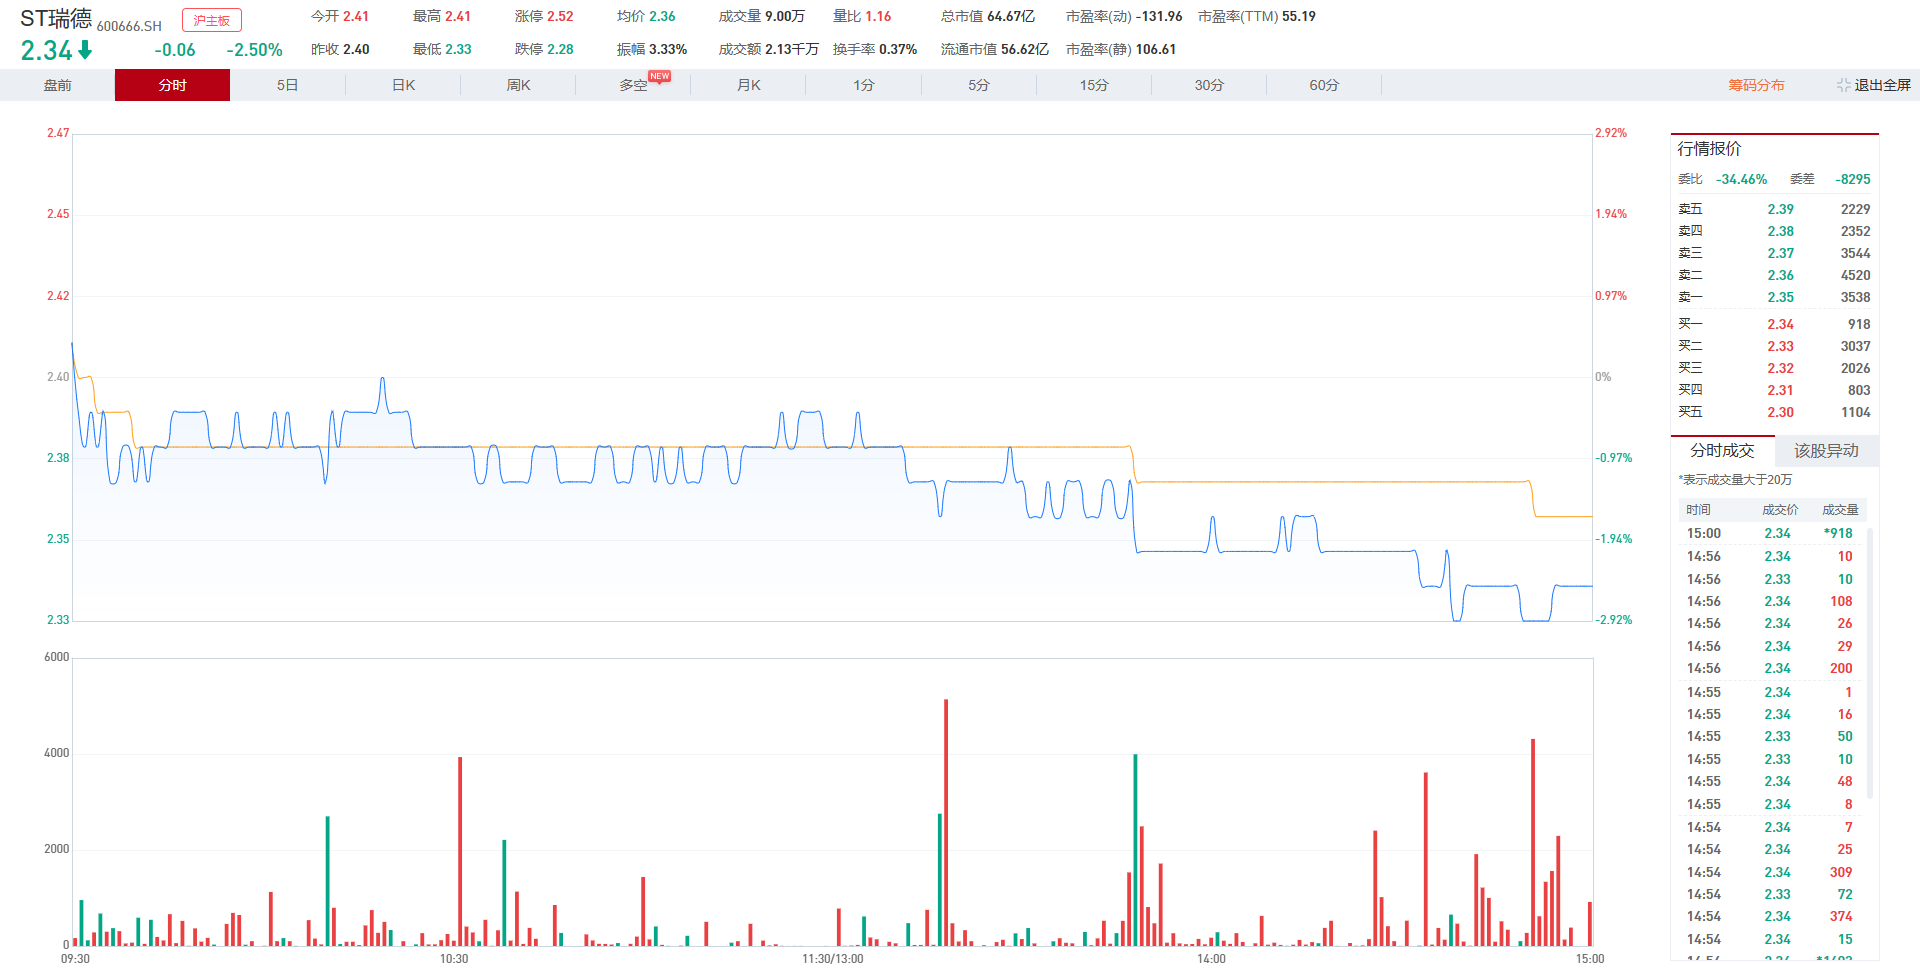1920x969 pixels.
Task: Select the 1分 interval tab
Action: coord(863,85)
